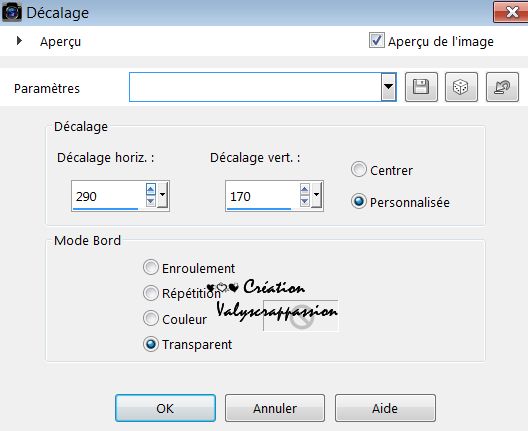Open vertical offset slider dropdown arrow
This screenshot has width=528, height=431.
tap(316, 195)
